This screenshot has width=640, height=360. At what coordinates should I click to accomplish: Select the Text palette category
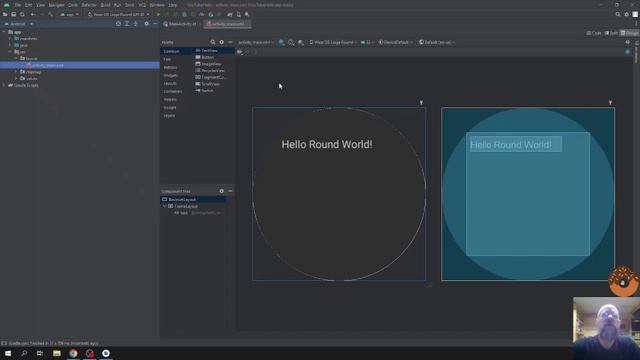pyautogui.click(x=167, y=60)
